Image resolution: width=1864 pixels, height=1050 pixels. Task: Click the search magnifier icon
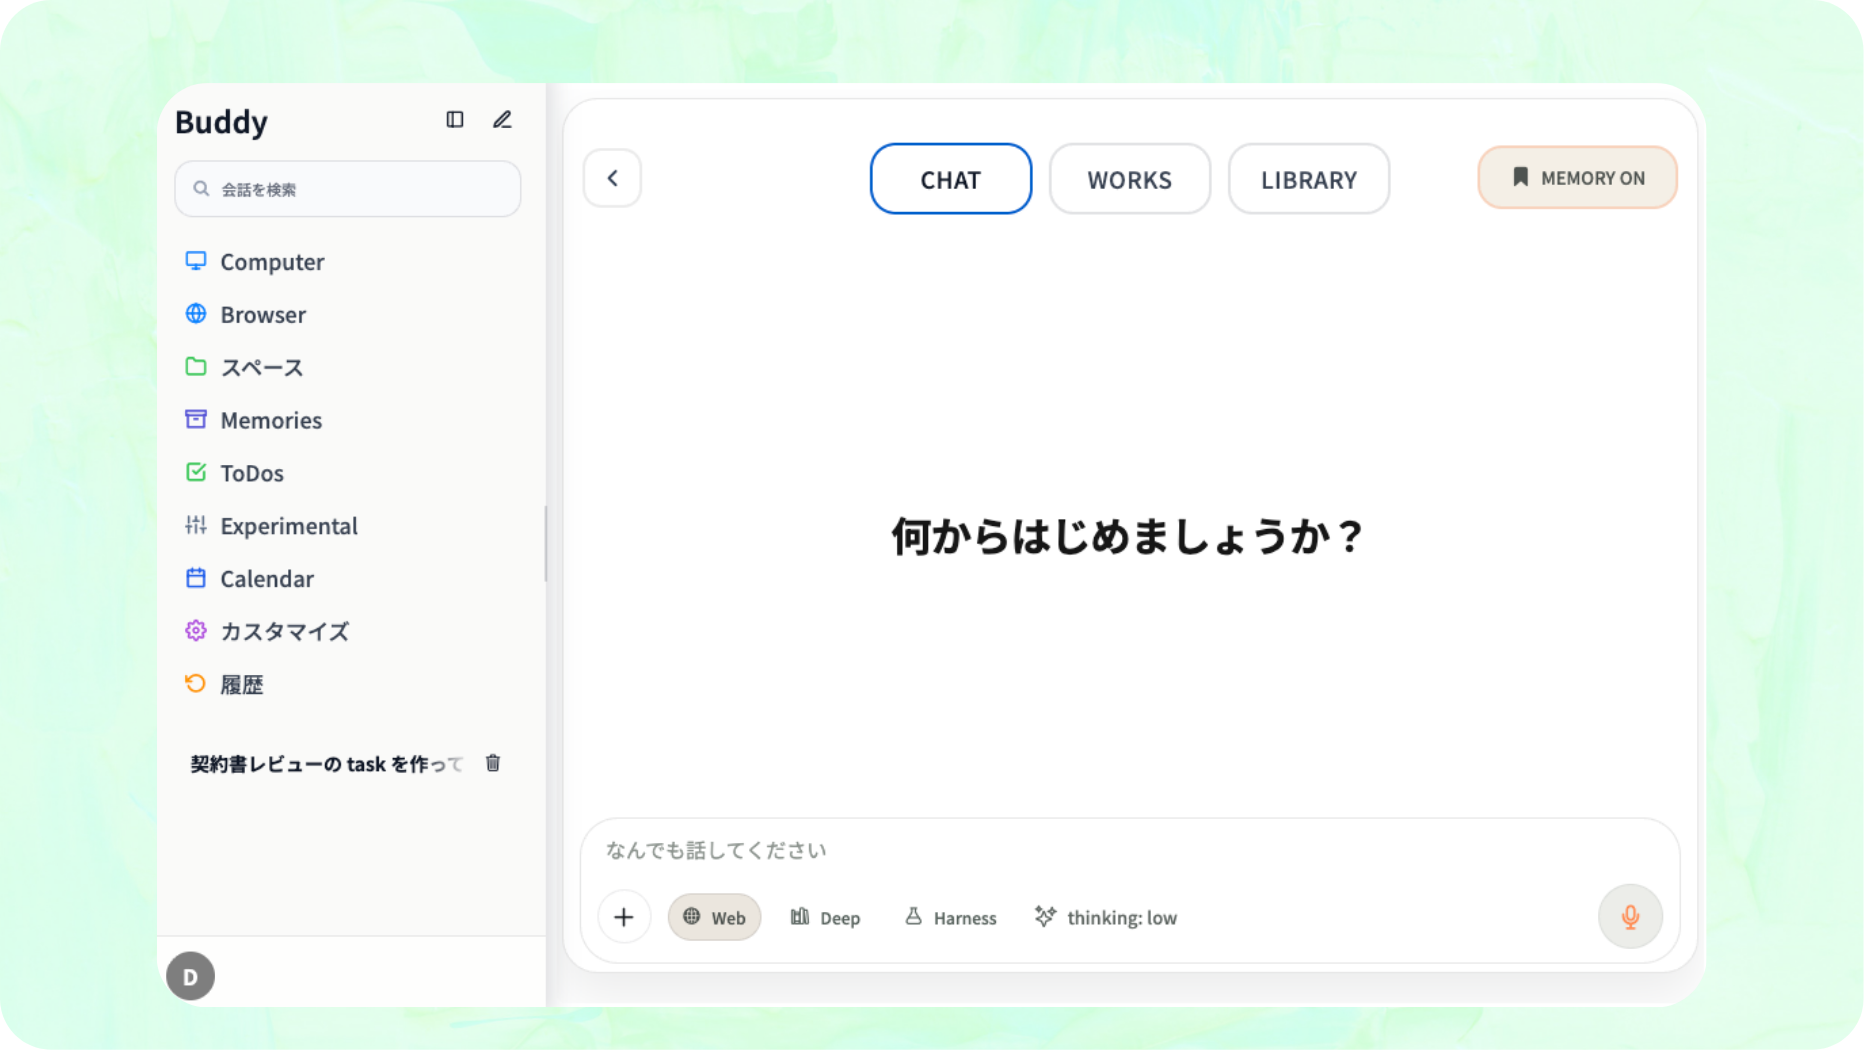click(x=201, y=189)
